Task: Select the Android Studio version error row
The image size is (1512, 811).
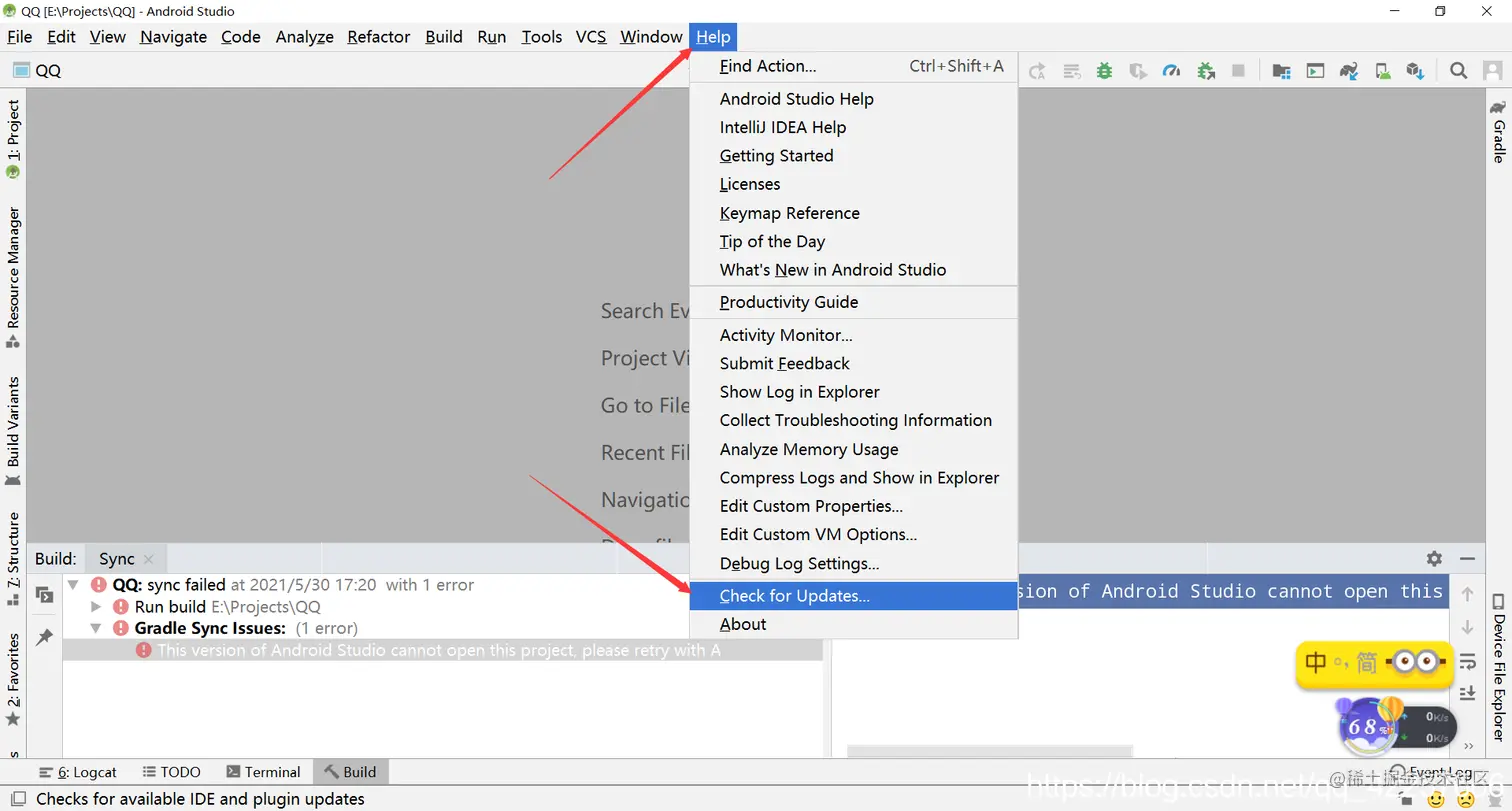Action: click(443, 650)
